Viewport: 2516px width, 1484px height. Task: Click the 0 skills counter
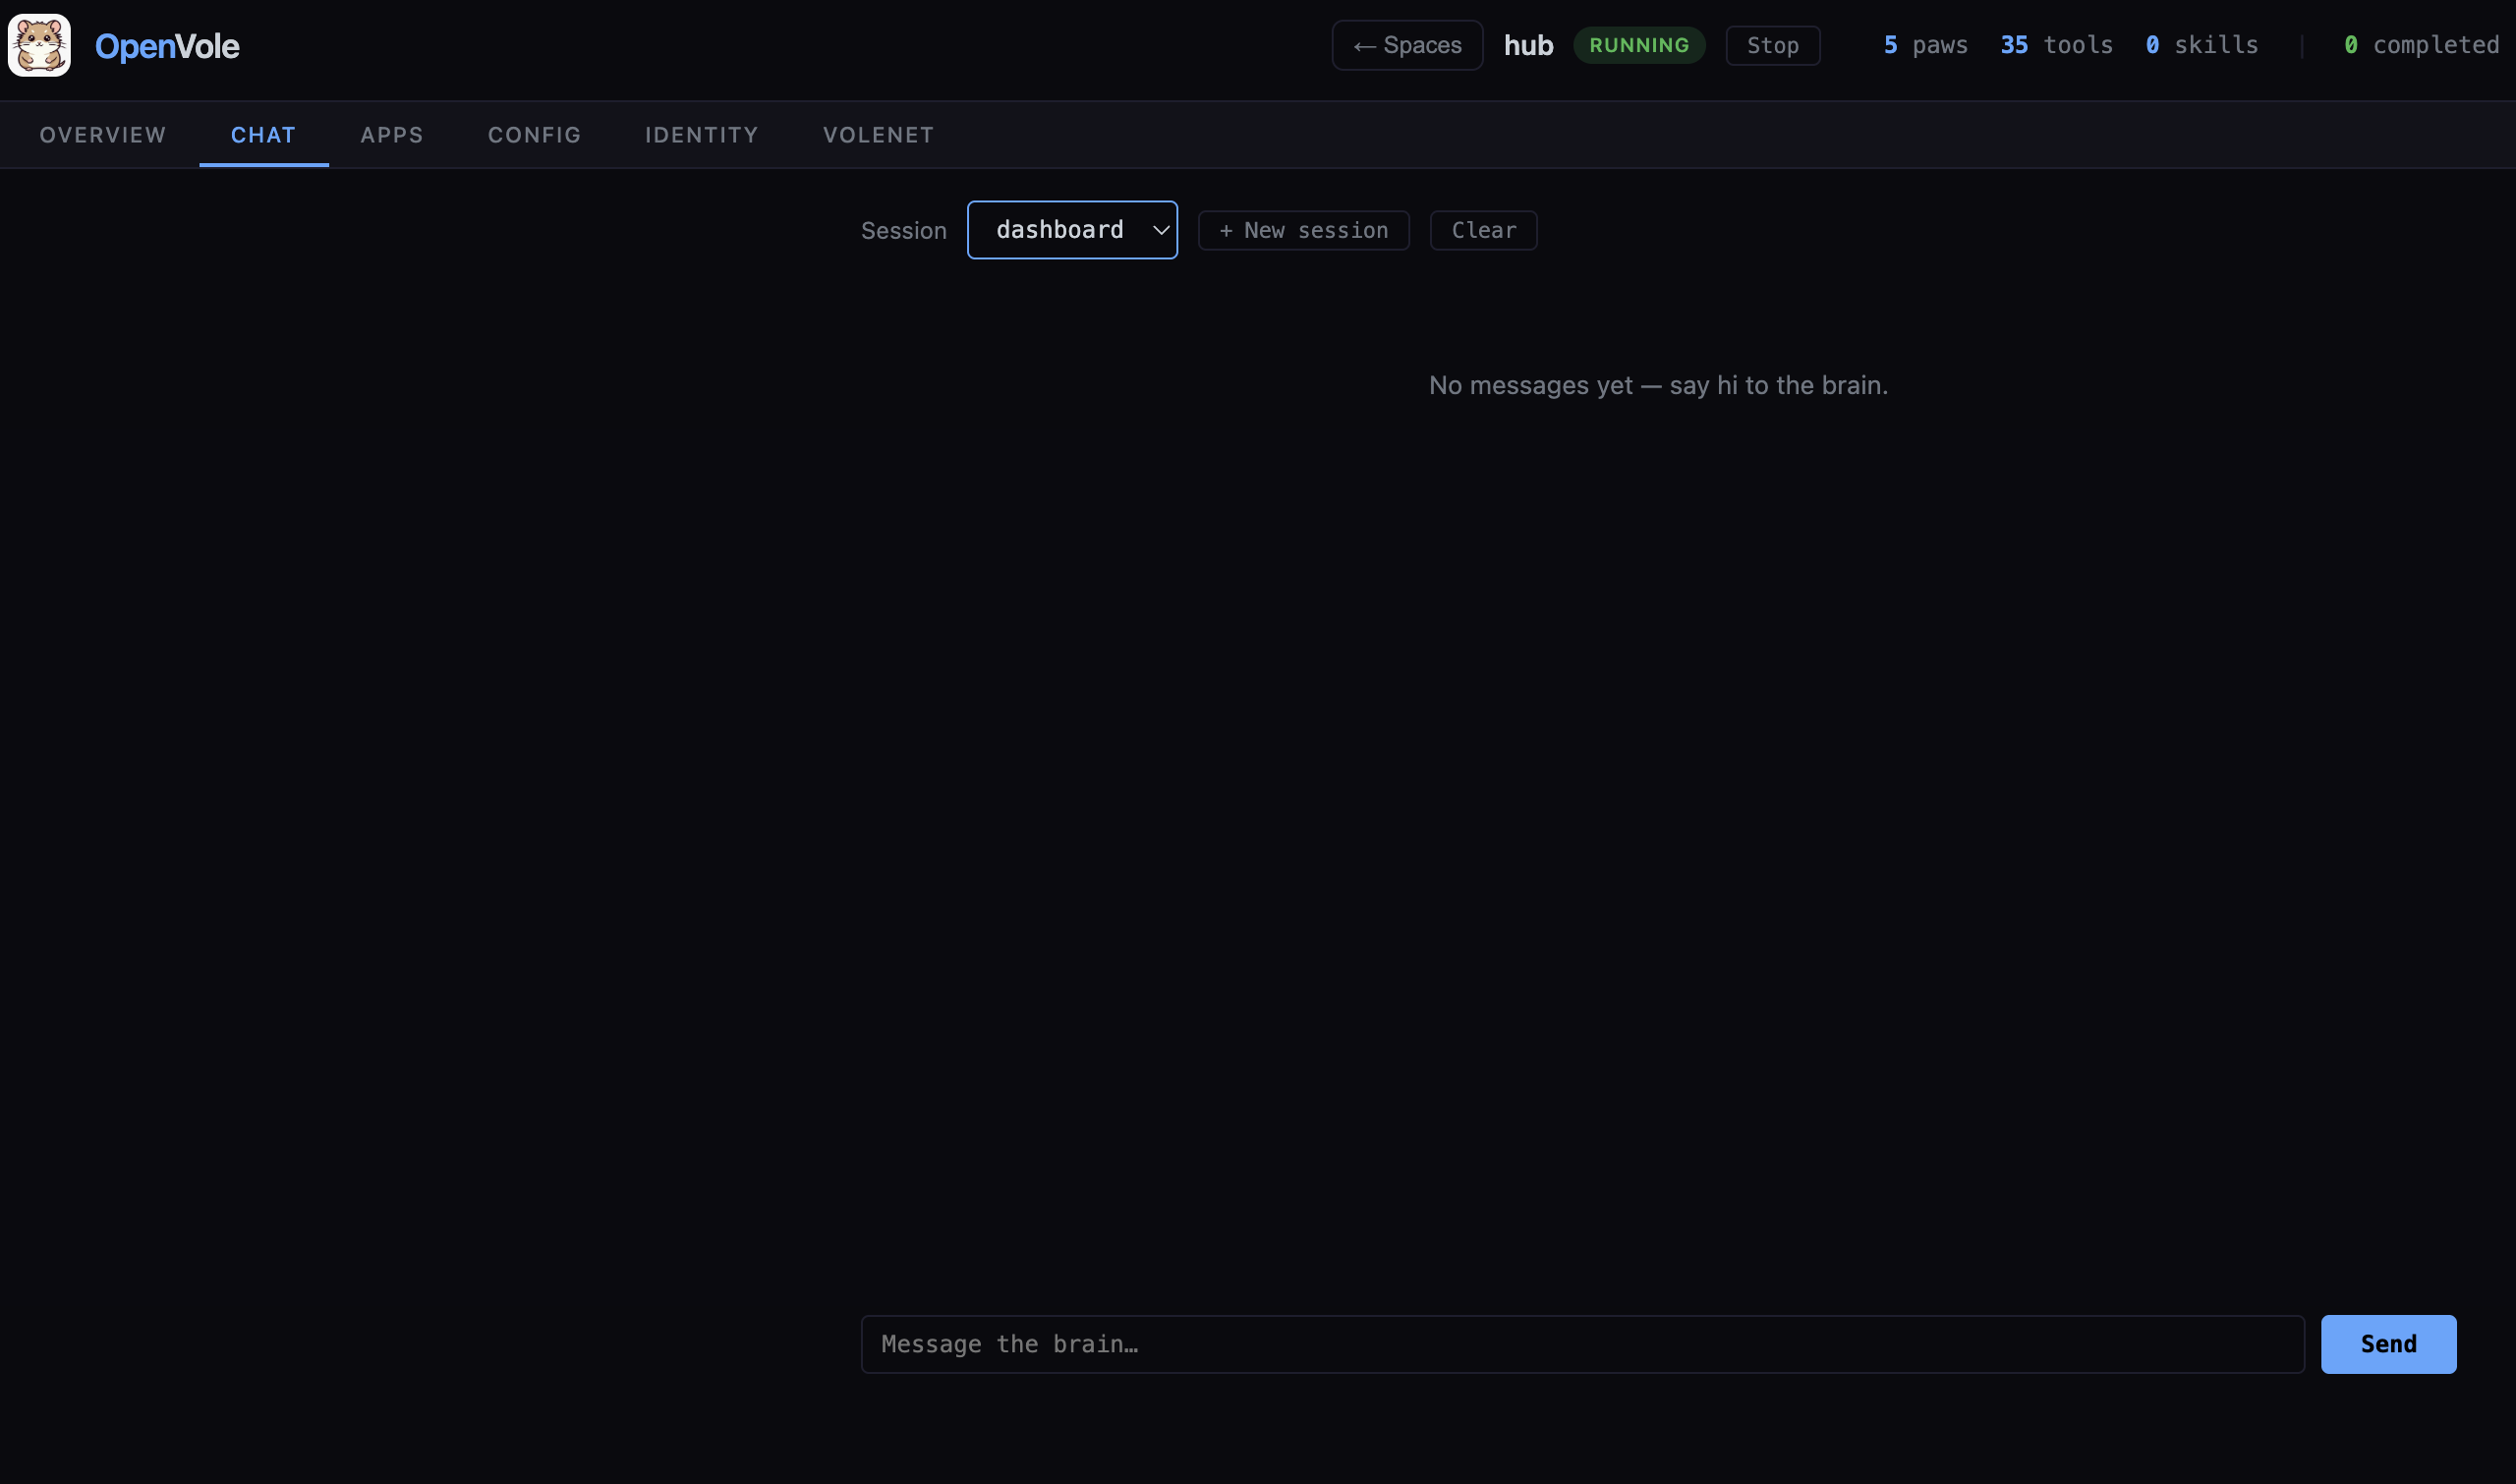point(2201,45)
